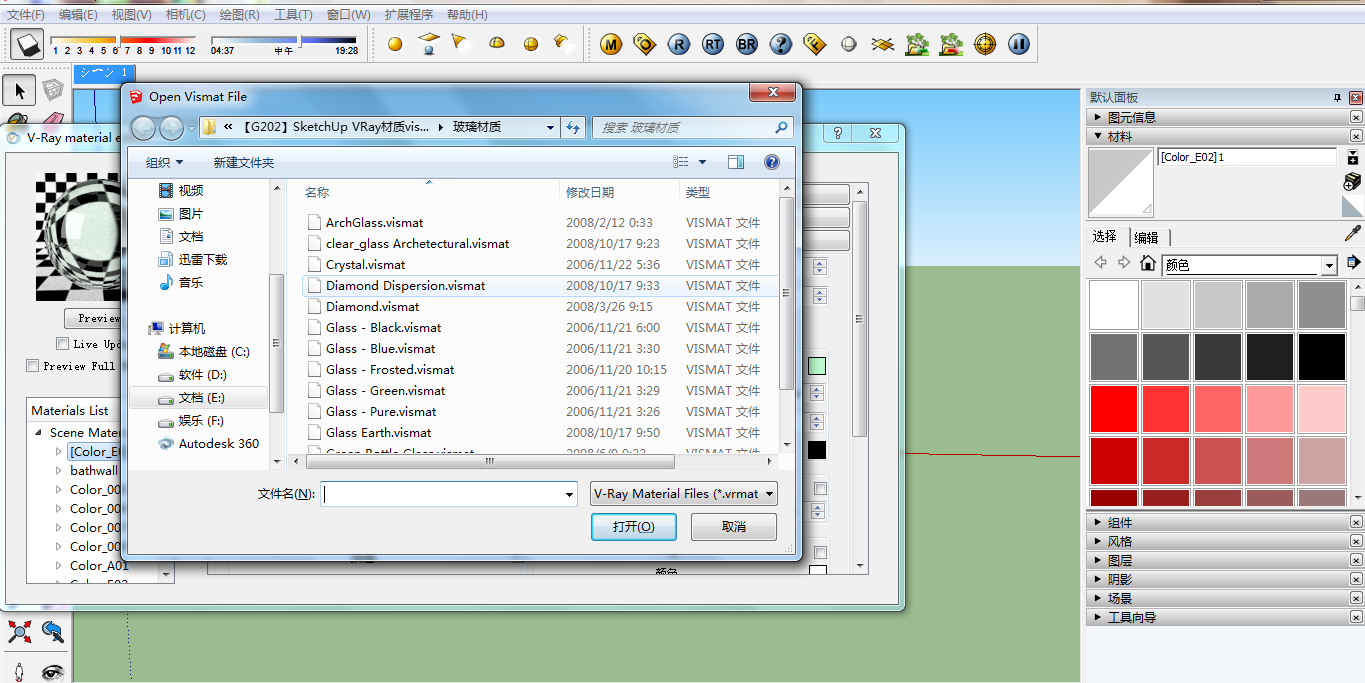Click the V-Ray render (R) icon
The width and height of the screenshot is (1365, 683).
pyautogui.click(x=679, y=44)
